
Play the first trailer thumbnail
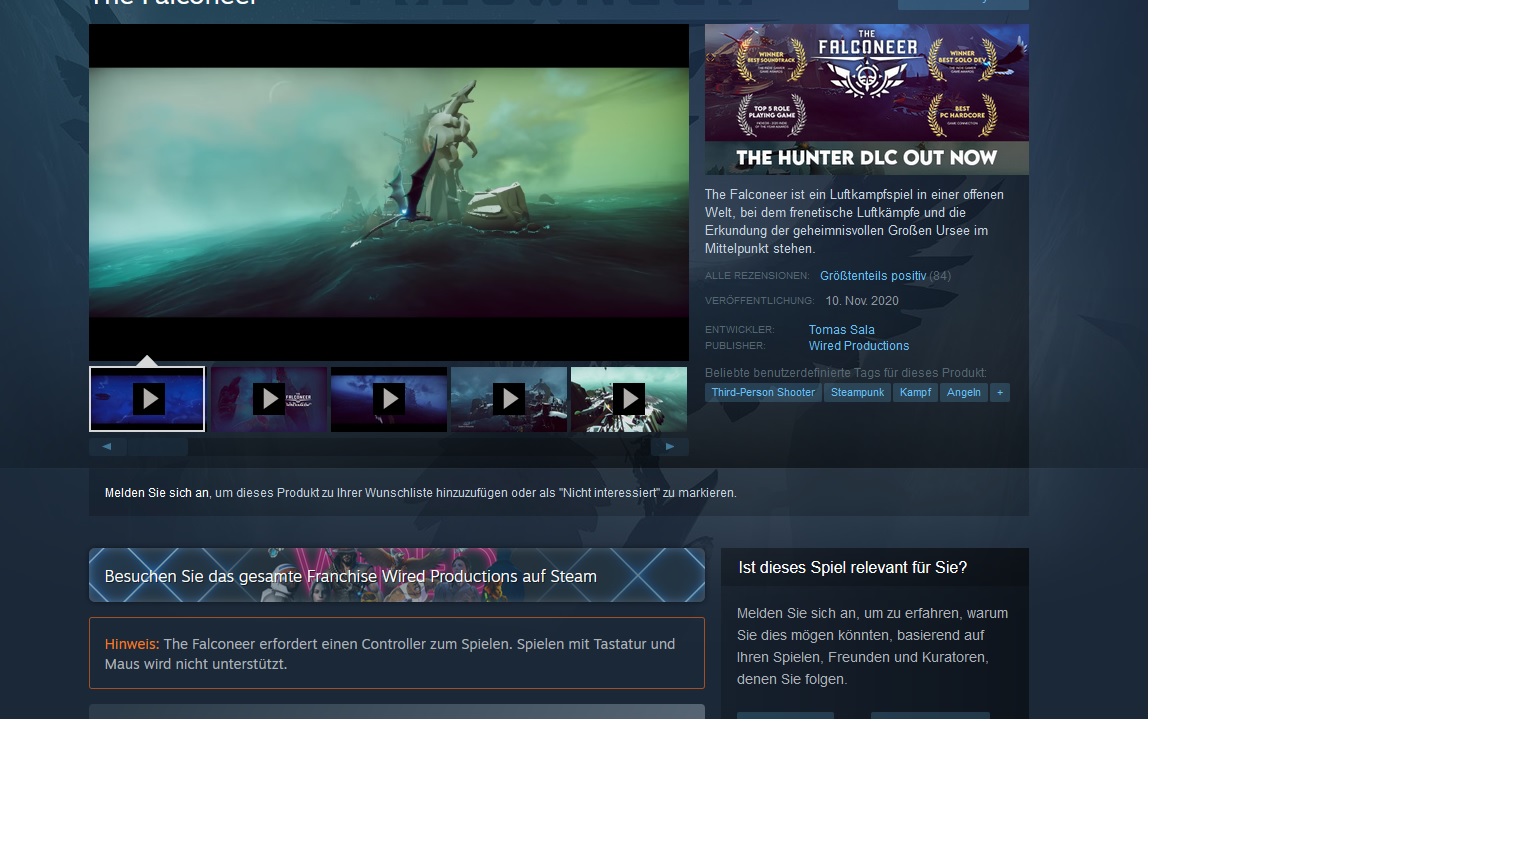147,399
